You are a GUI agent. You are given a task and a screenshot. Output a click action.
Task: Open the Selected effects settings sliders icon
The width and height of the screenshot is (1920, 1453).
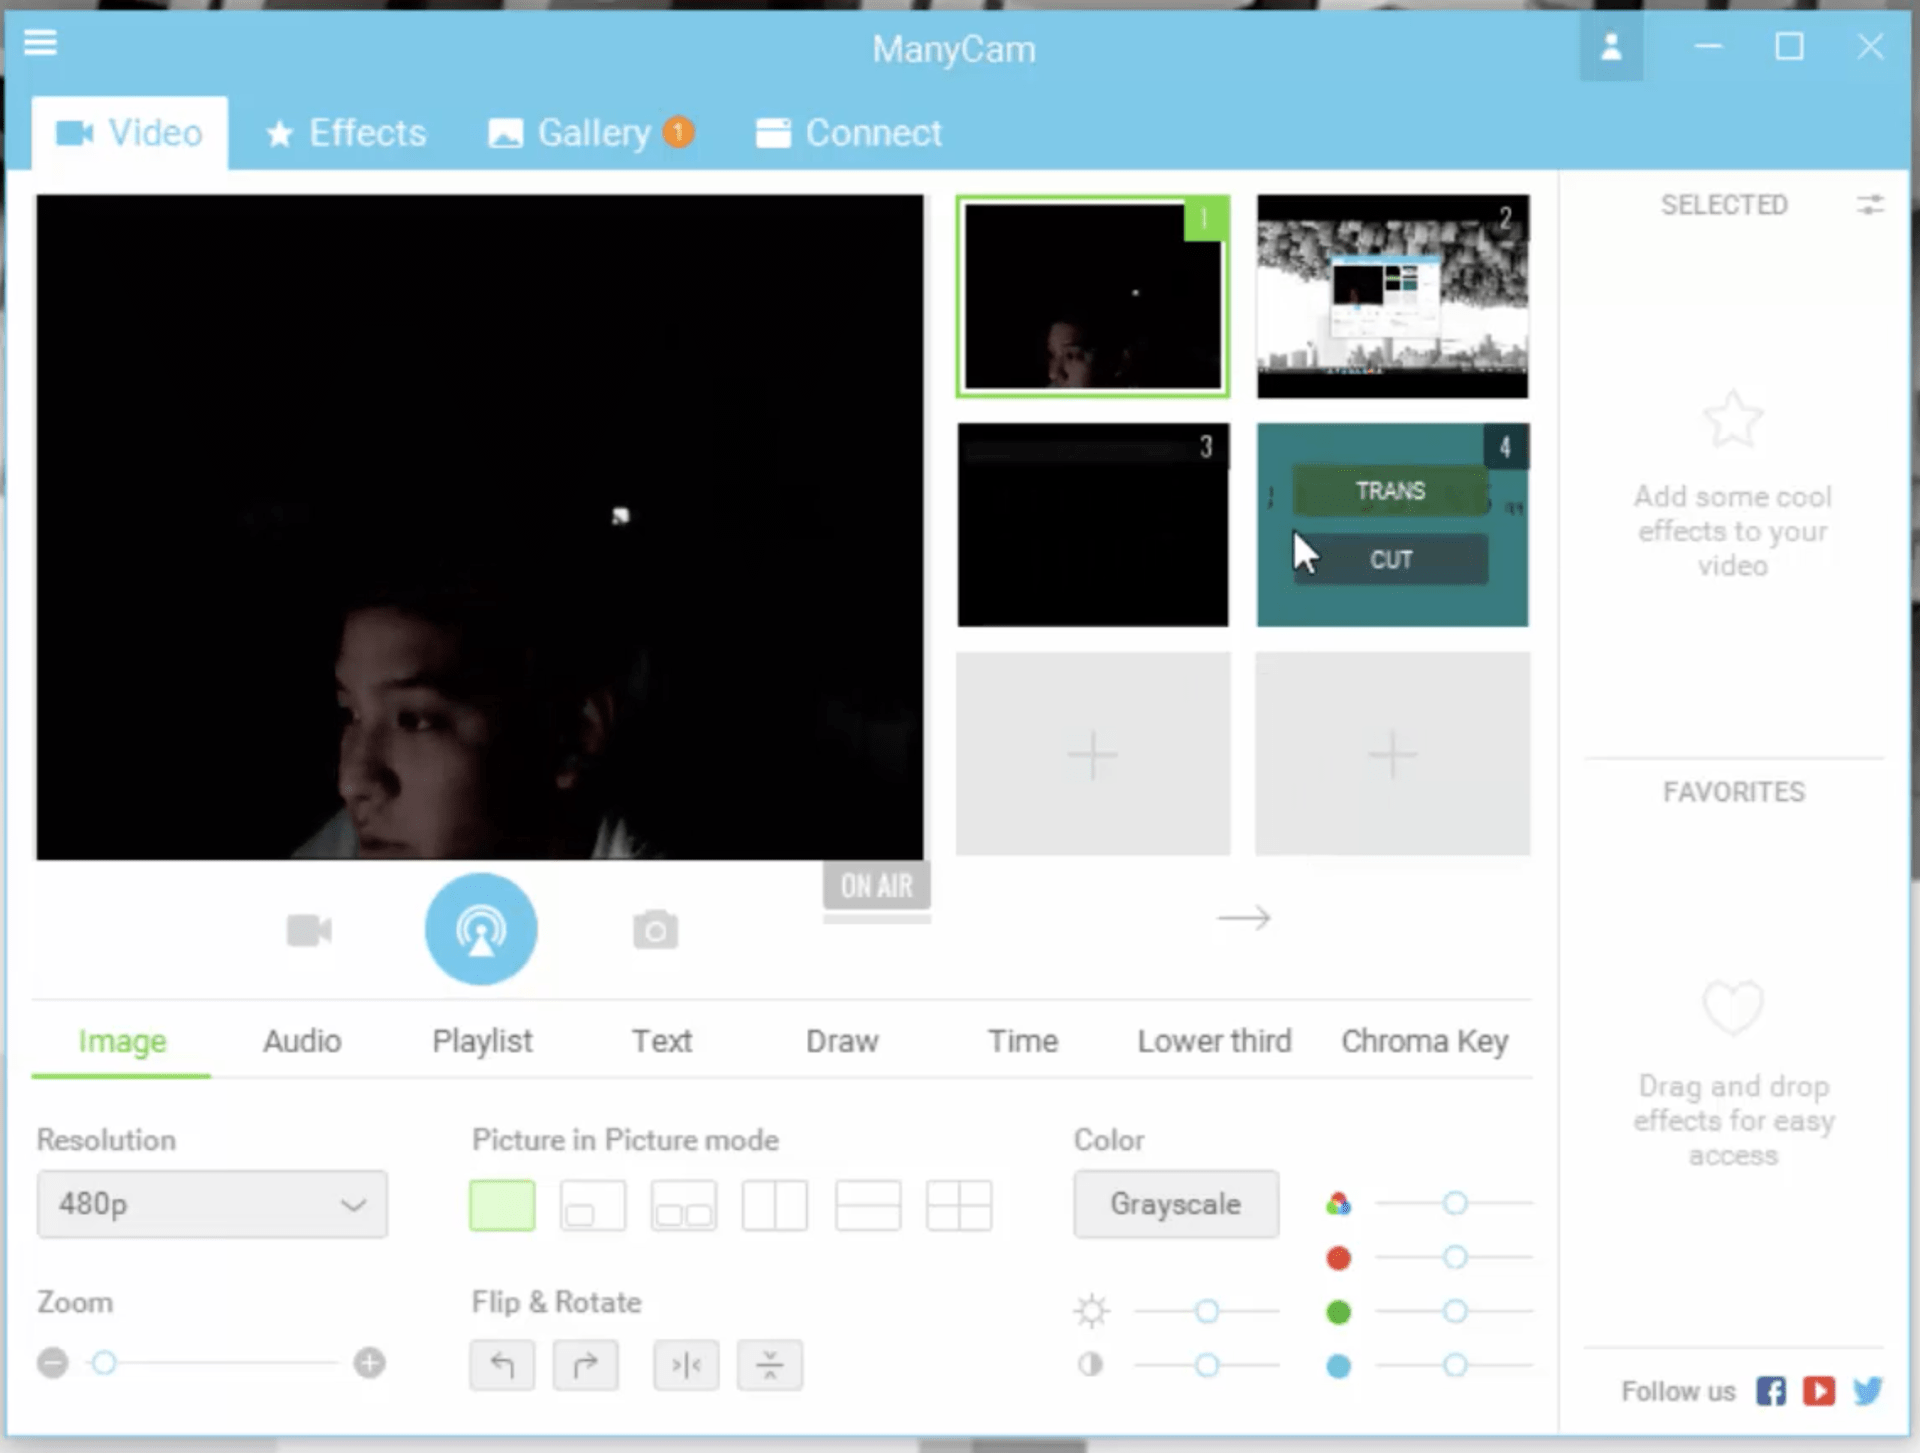coord(1870,205)
